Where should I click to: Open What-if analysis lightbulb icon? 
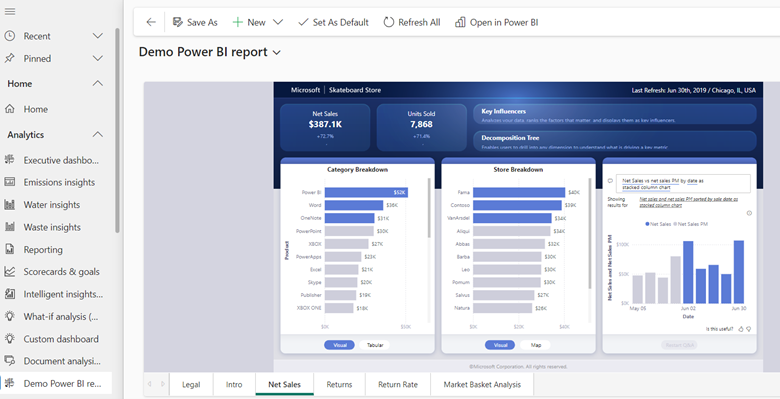pyautogui.click(x=9, y=316)
